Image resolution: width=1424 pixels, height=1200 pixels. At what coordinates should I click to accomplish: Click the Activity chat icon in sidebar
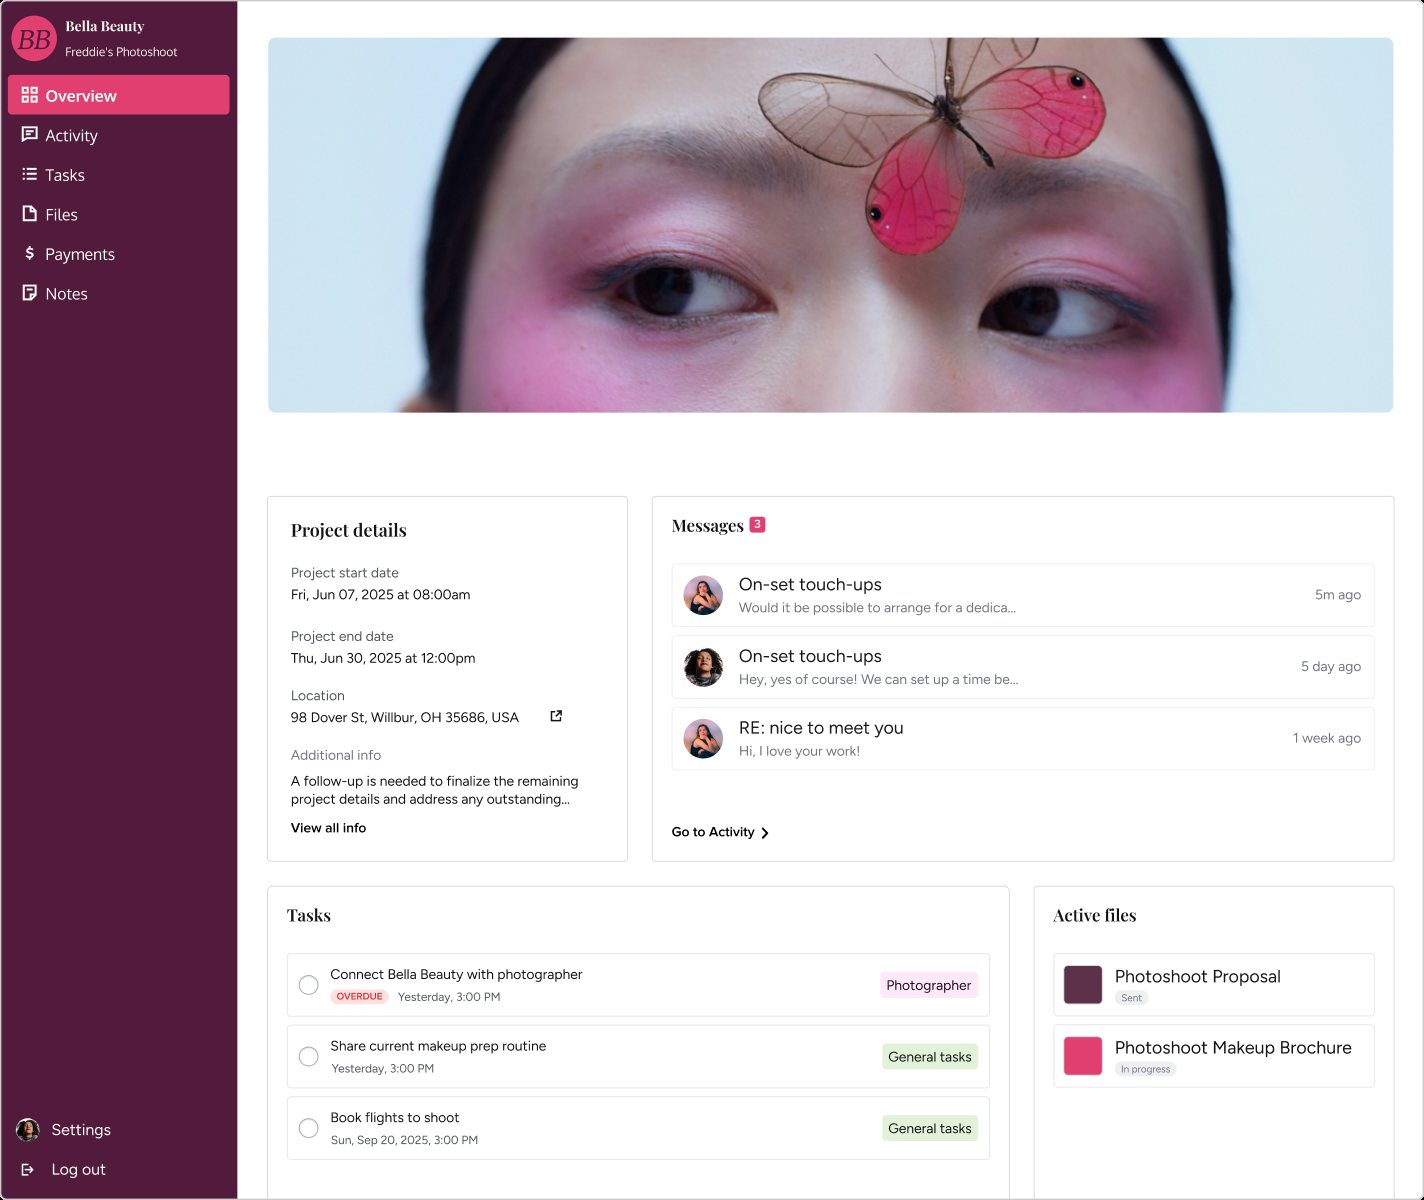[x=29, y=135]
